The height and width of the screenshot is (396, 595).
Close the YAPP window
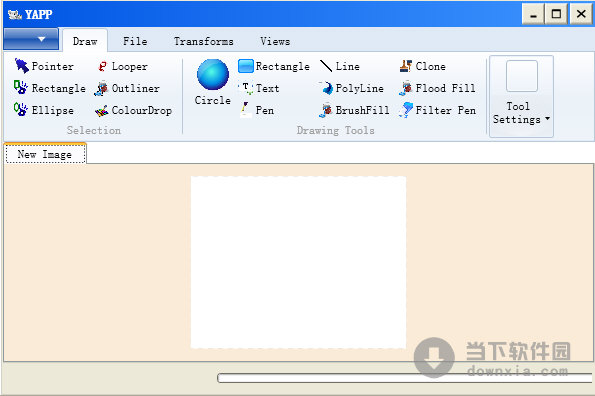click(581, 14)
